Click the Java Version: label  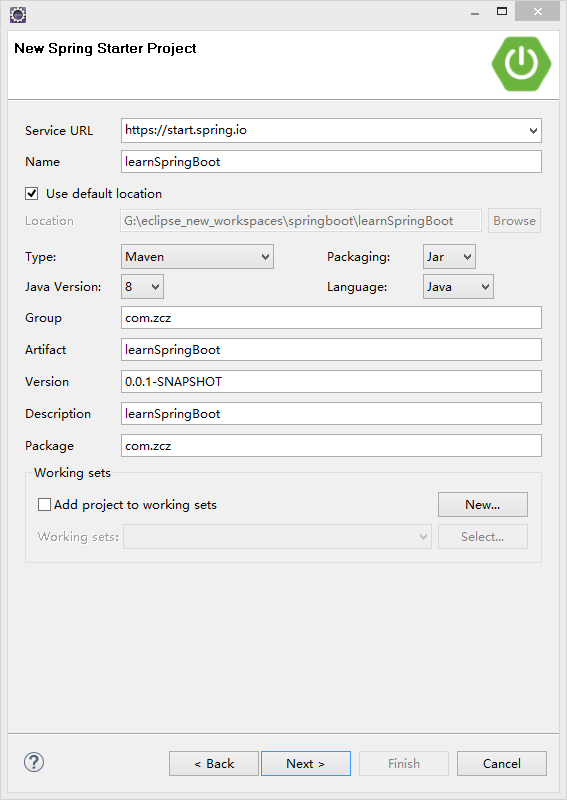coord(63,287)
